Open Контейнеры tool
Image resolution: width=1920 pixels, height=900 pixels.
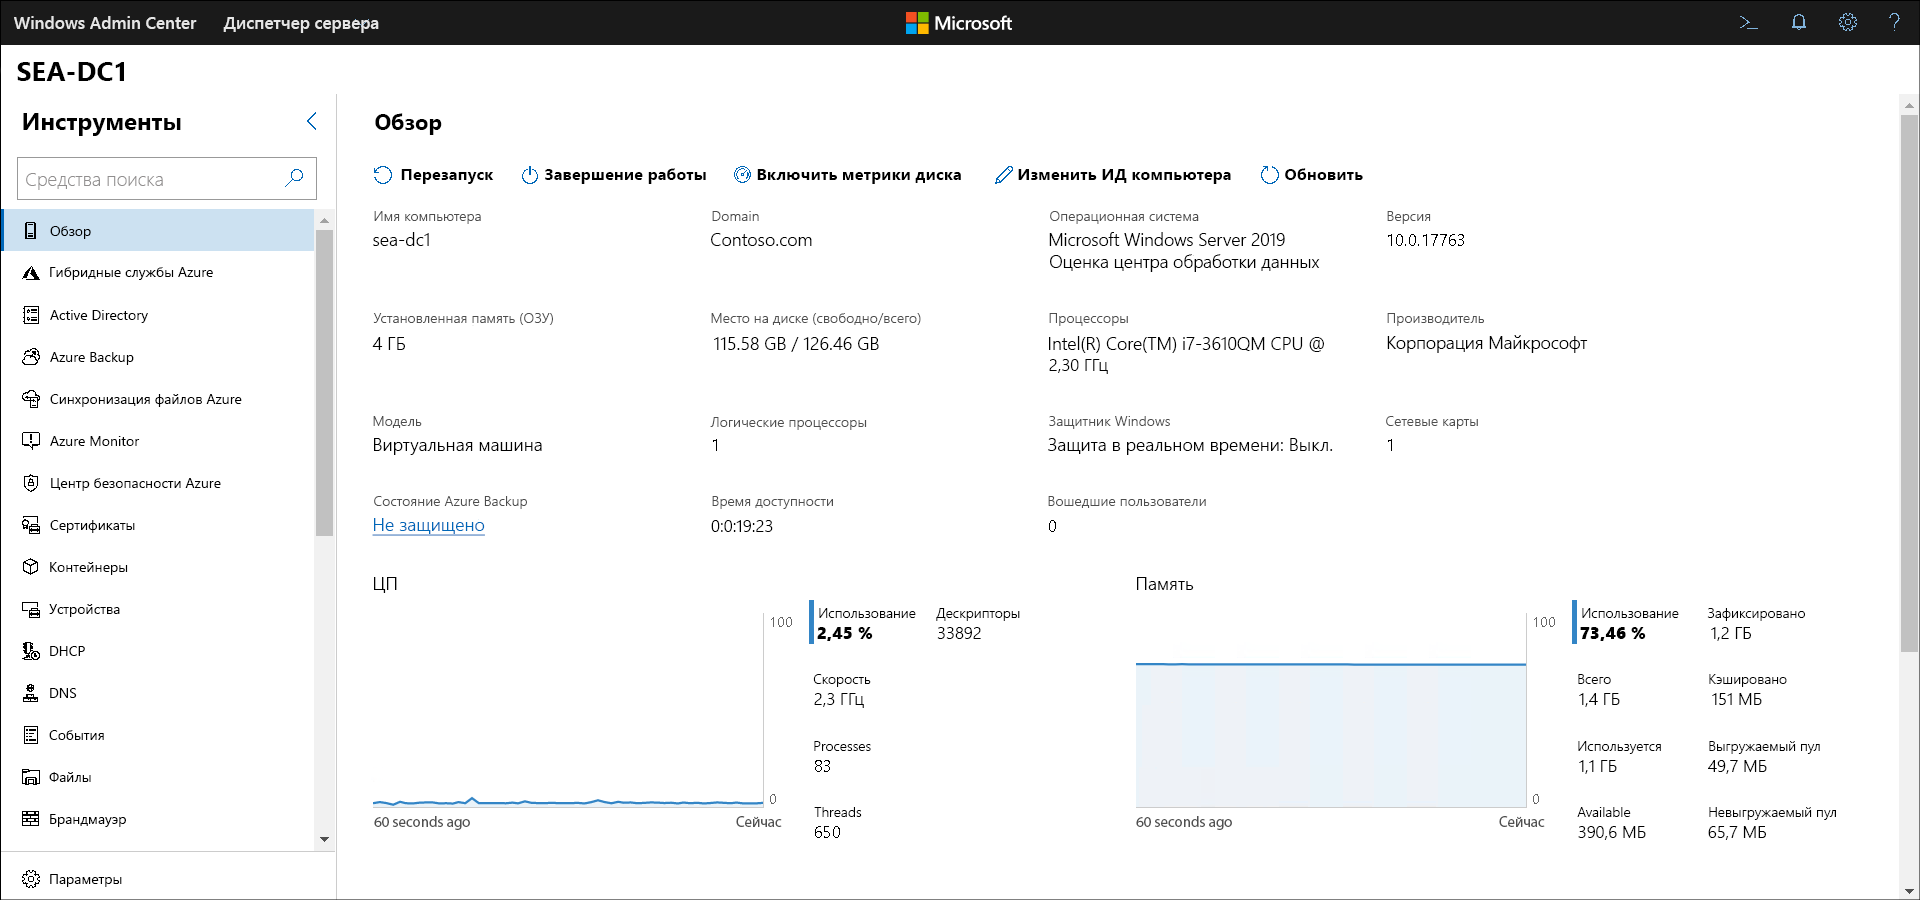pos(159,567)
